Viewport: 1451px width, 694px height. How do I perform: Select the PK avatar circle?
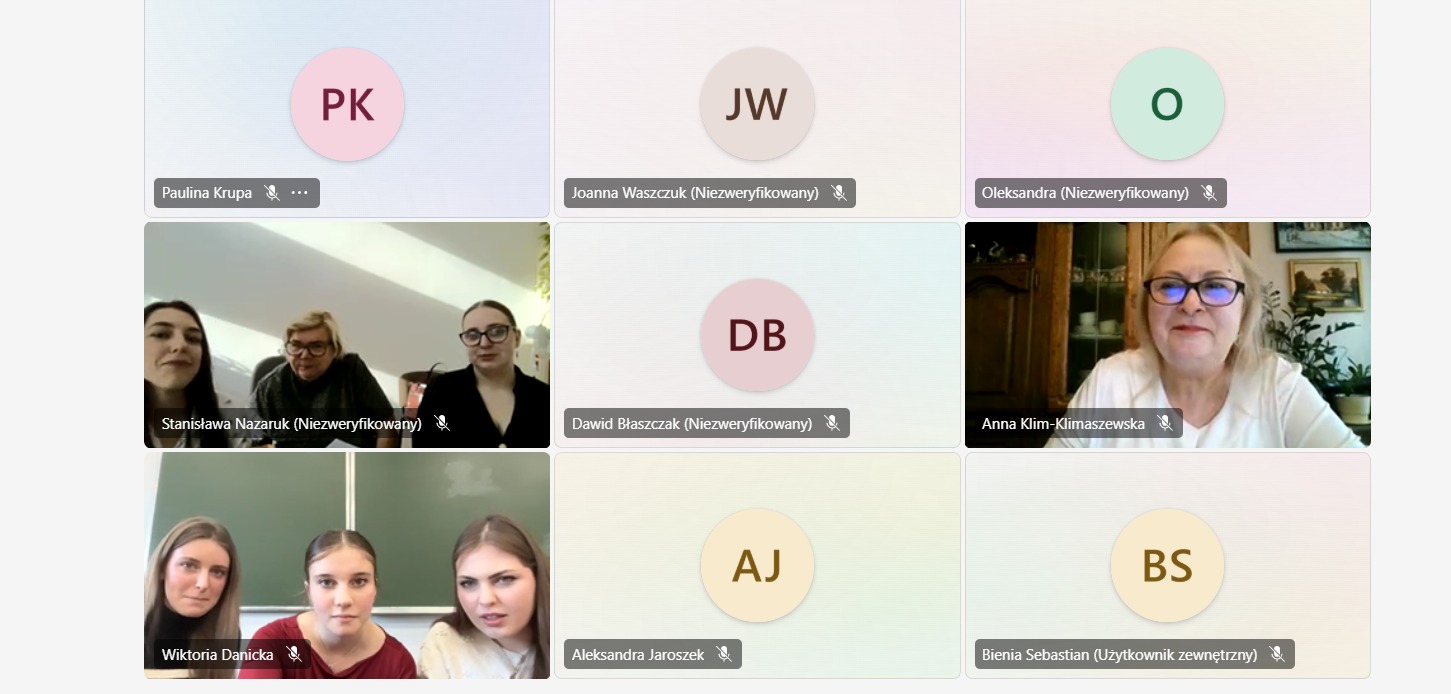click(x=347, y=104)
